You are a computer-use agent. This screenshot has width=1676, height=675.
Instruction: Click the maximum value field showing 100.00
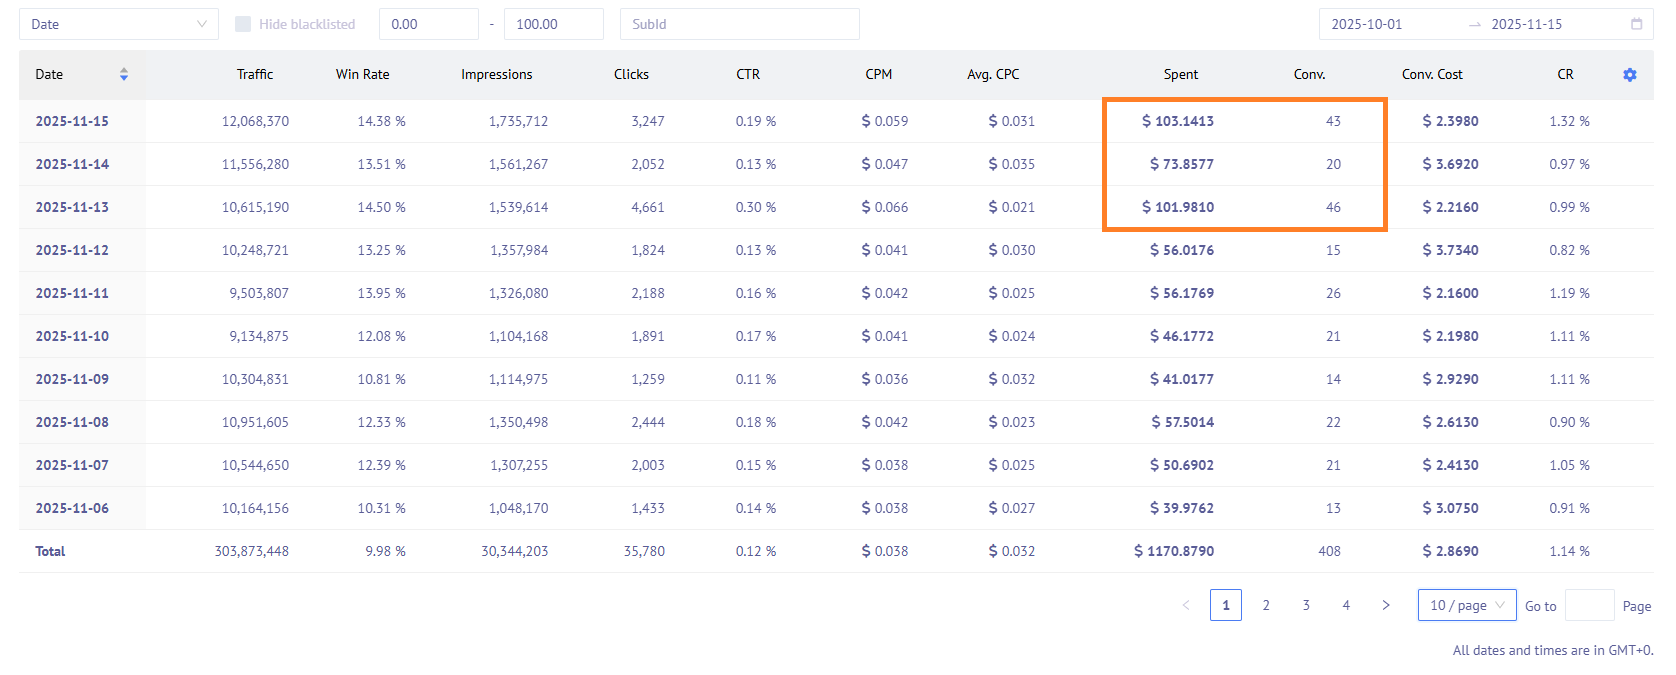[553, 24]
